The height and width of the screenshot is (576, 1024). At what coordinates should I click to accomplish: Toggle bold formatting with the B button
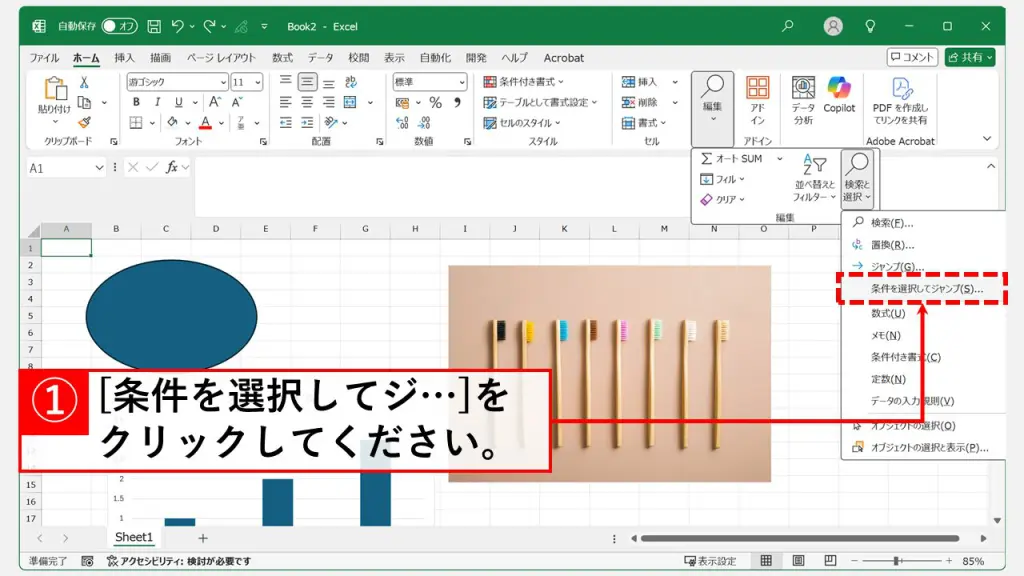(135, 103)
